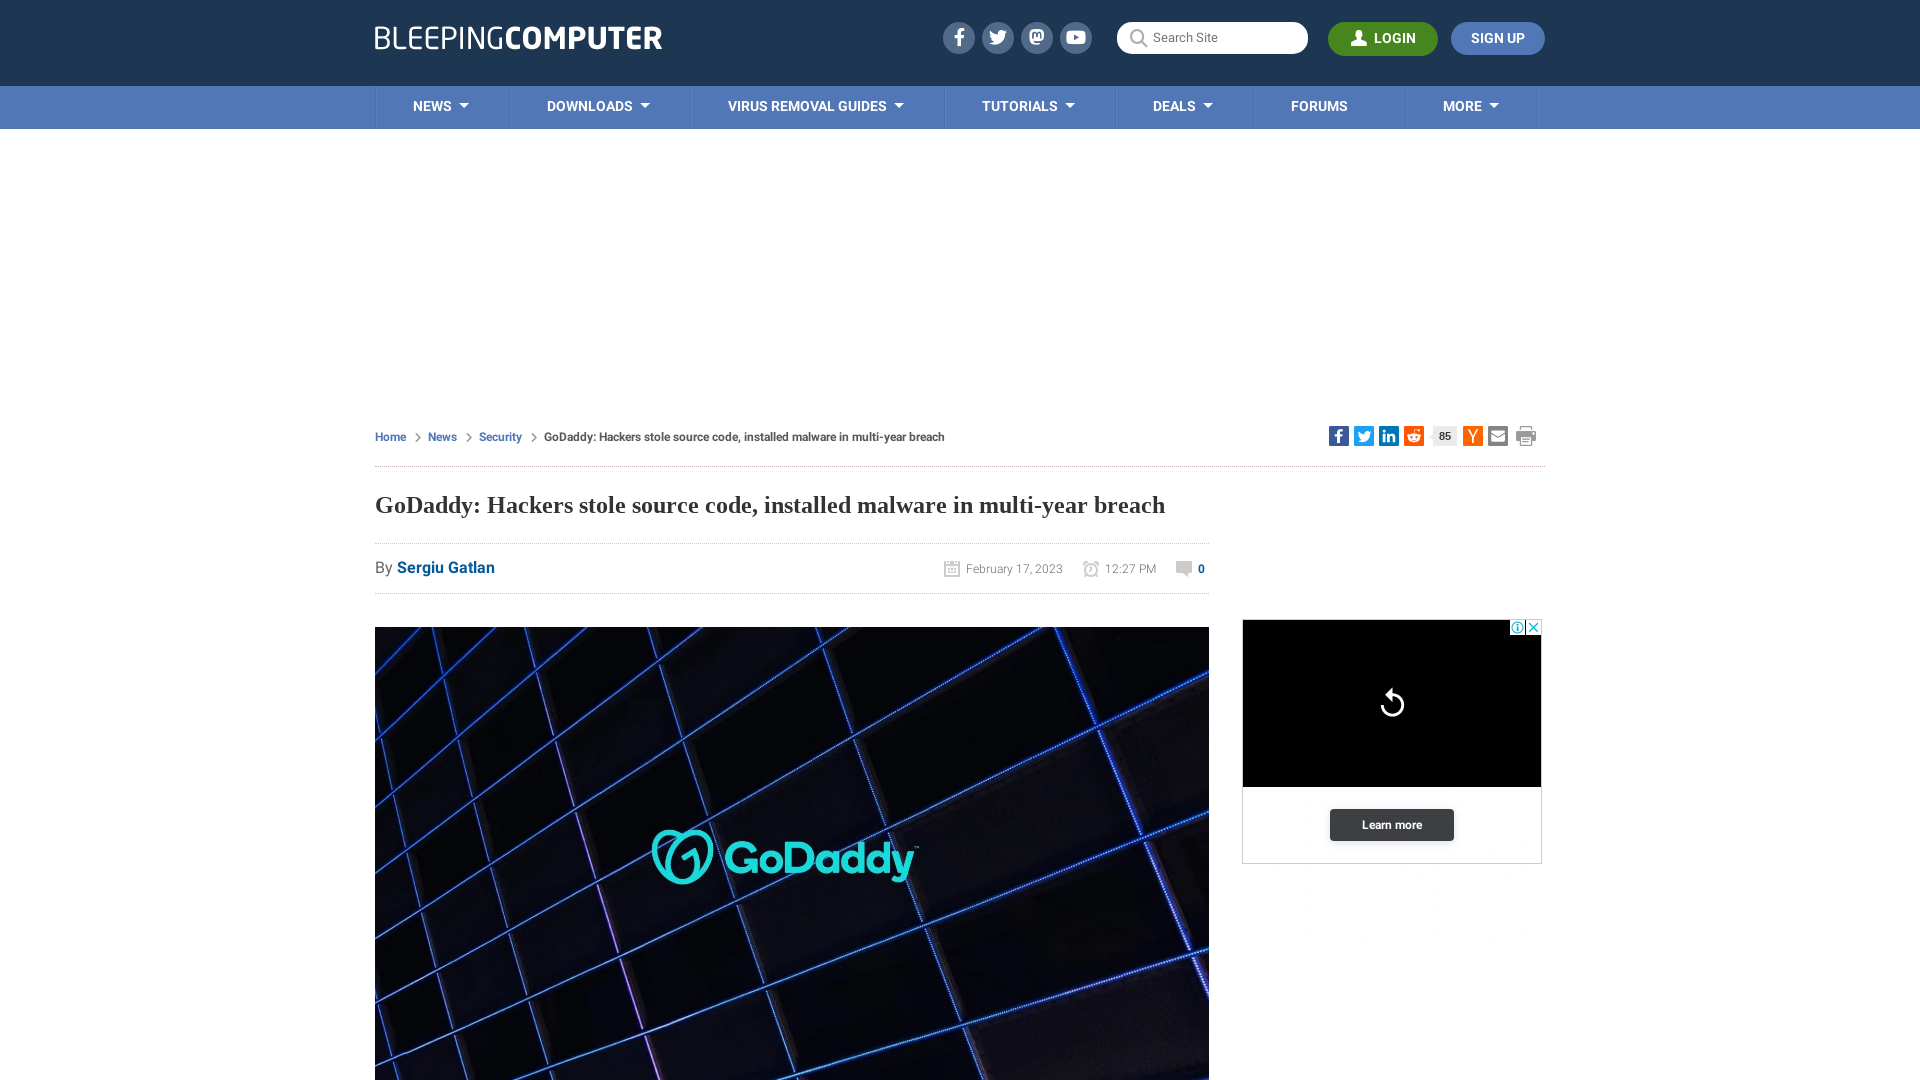This screenshot has width=1920, height=1080.
Task: Click the LOGIN button
Action: click(1383, 38)
